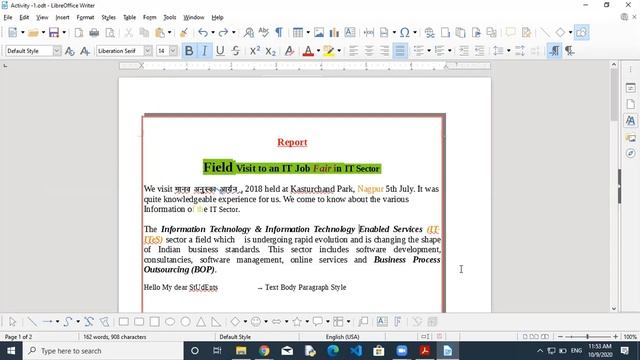Click the zoom slider handle

click(x=587, y=337)
